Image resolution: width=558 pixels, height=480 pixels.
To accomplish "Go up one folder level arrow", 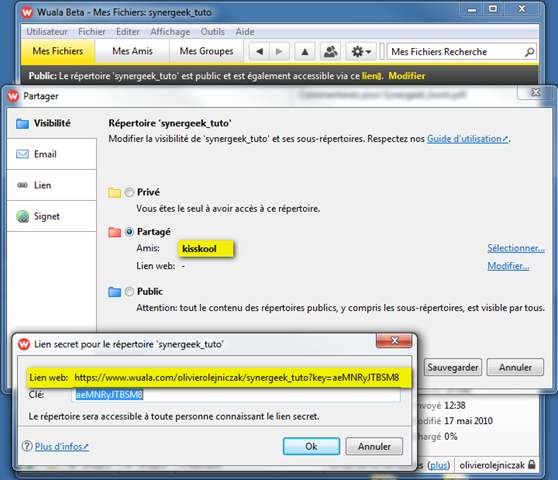I will [x=305, y=52].
